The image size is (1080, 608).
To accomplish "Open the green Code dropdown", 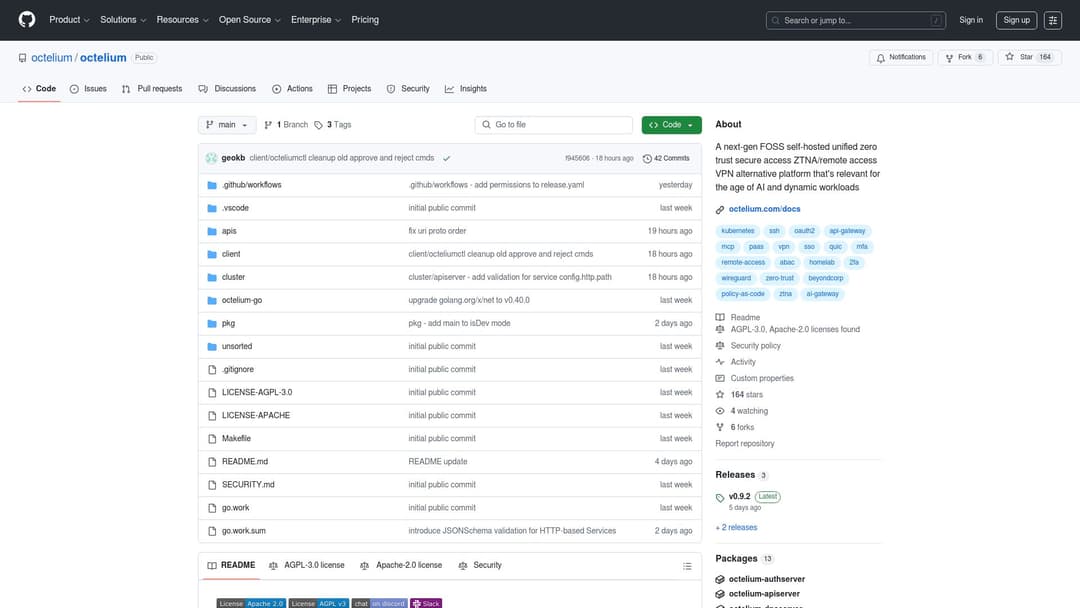I will [672, 125].
